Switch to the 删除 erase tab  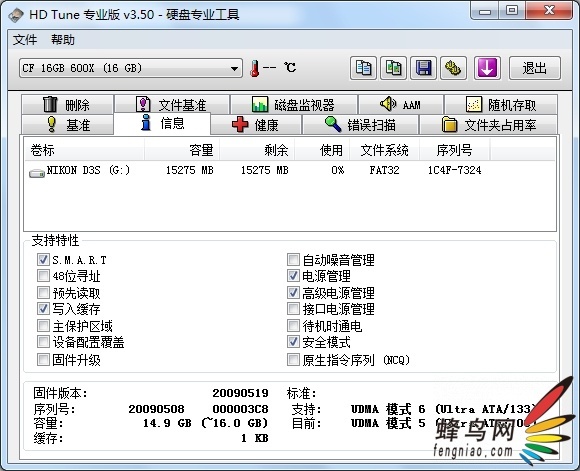67,105
